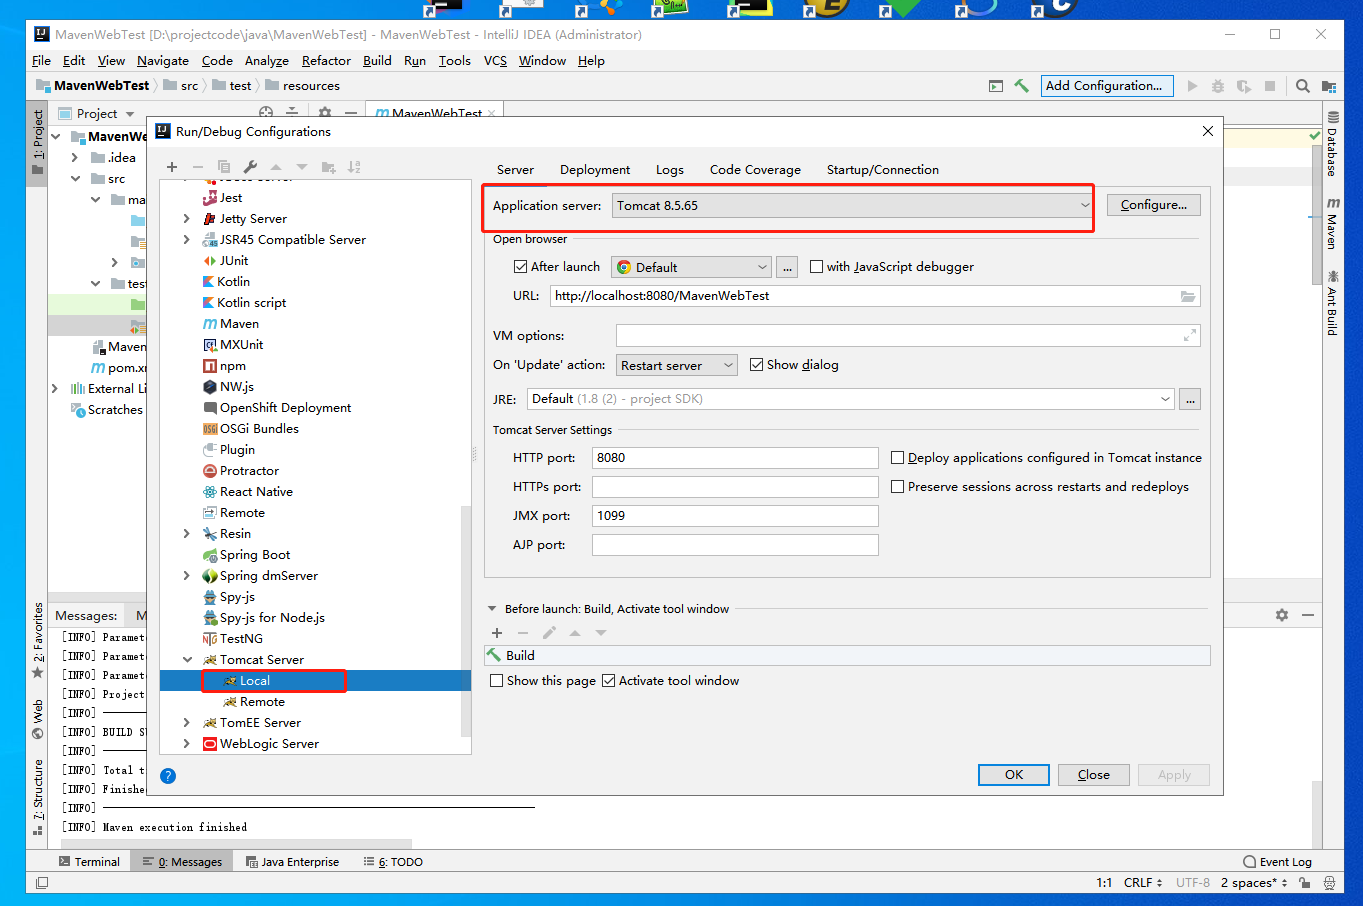Collapse the Tomcat Server node

[187, 660]
